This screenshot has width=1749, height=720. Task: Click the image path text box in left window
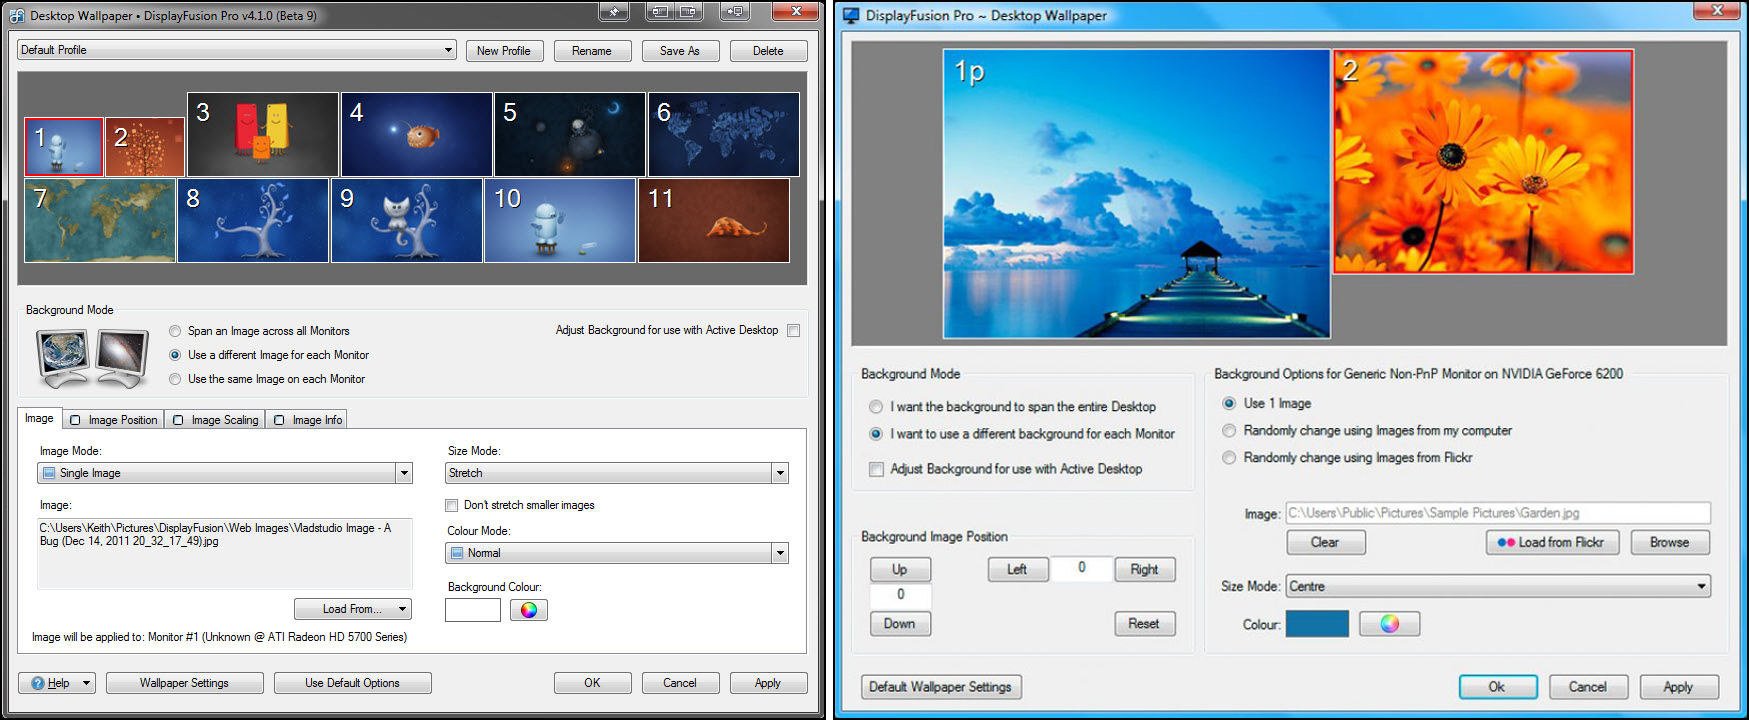pos(225,553)
